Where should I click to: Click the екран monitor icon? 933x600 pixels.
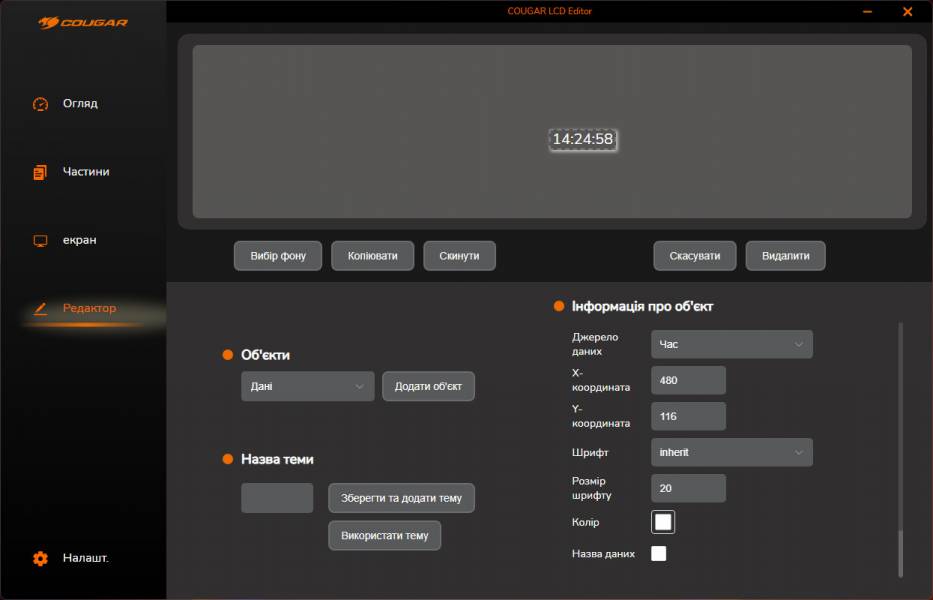(x=40, y=241)
